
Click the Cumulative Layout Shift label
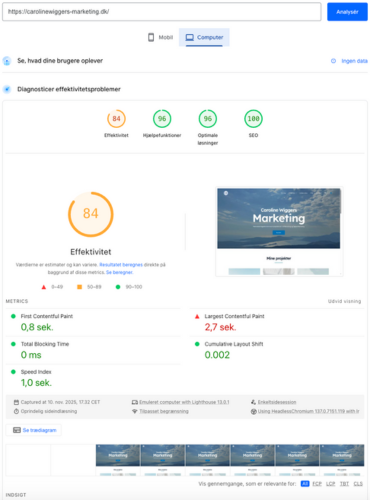coord(234,344)
